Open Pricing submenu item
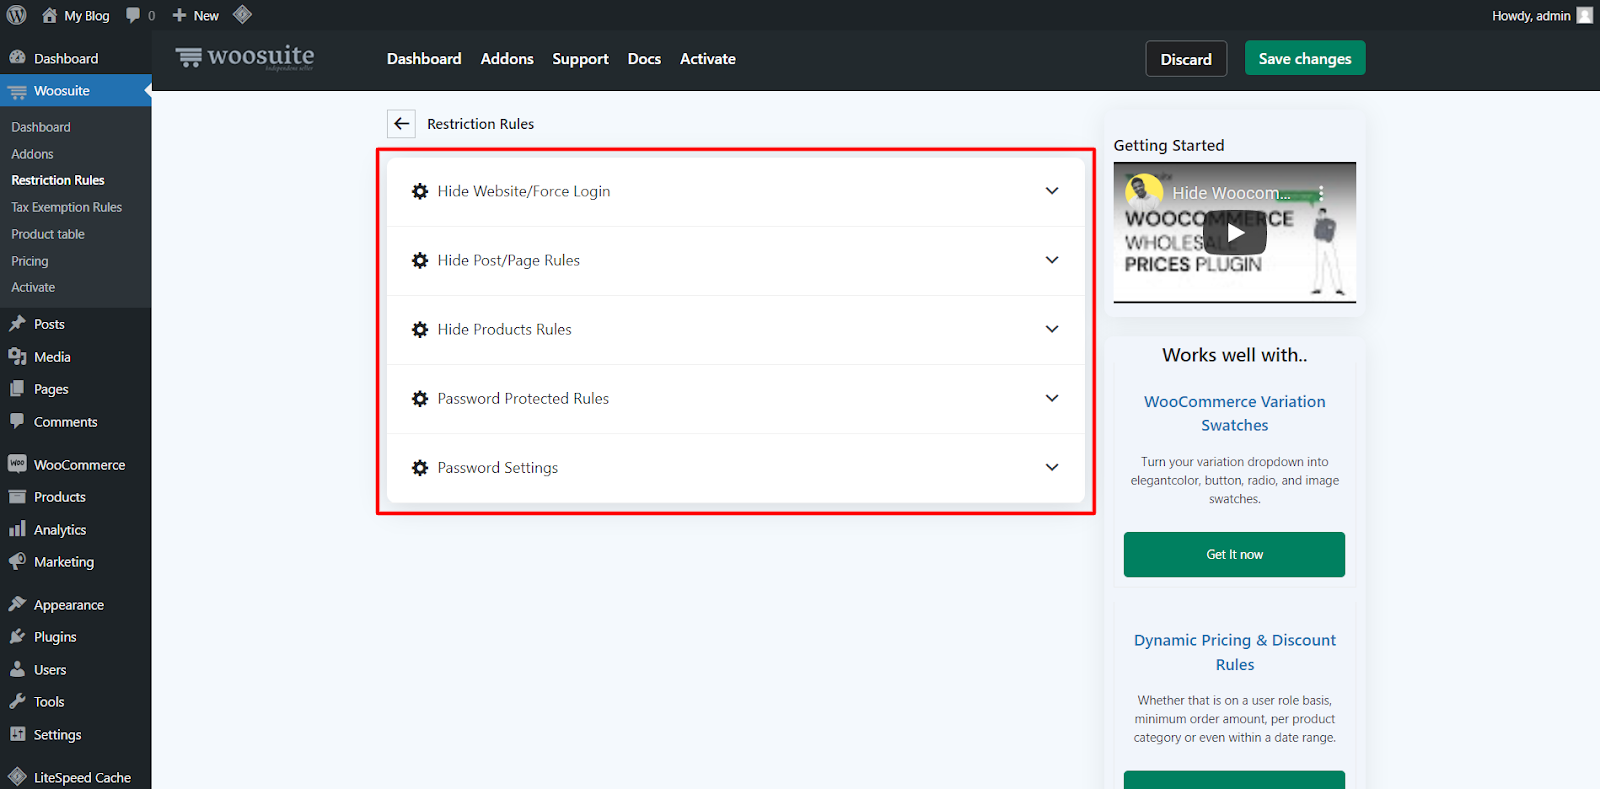 (30, 261)
